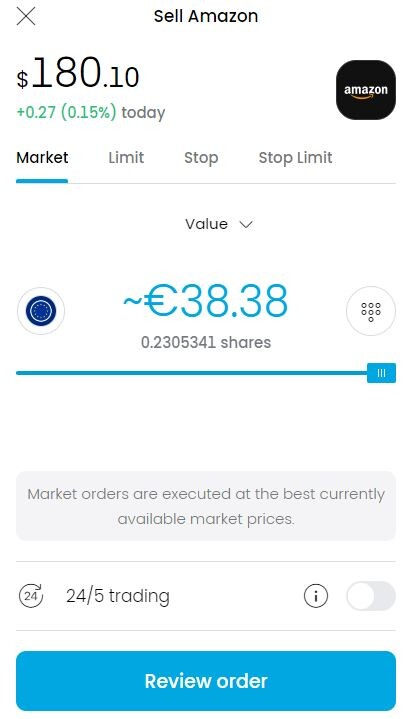Click the 0.2305341 shares text
Image resolution: width=411 pixels, height=719 pixels.
[206, 342]
